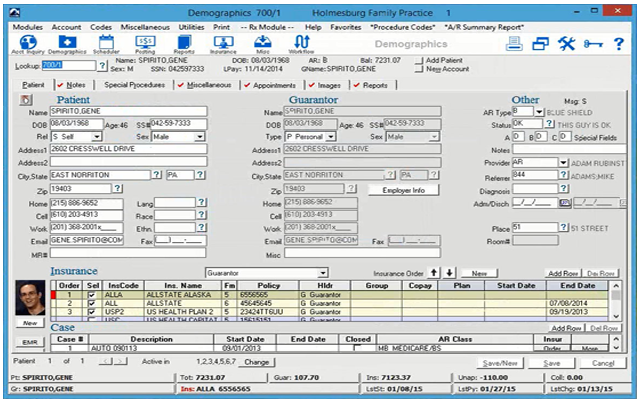This screenshot has height=403, width=639.
Task: Open the Utilities menu
Action: click(x=192, y=27)
